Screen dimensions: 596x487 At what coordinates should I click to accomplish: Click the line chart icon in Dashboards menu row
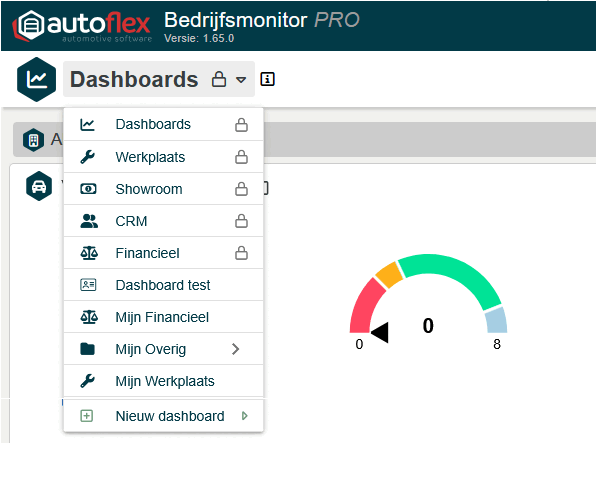click(87, 124)
